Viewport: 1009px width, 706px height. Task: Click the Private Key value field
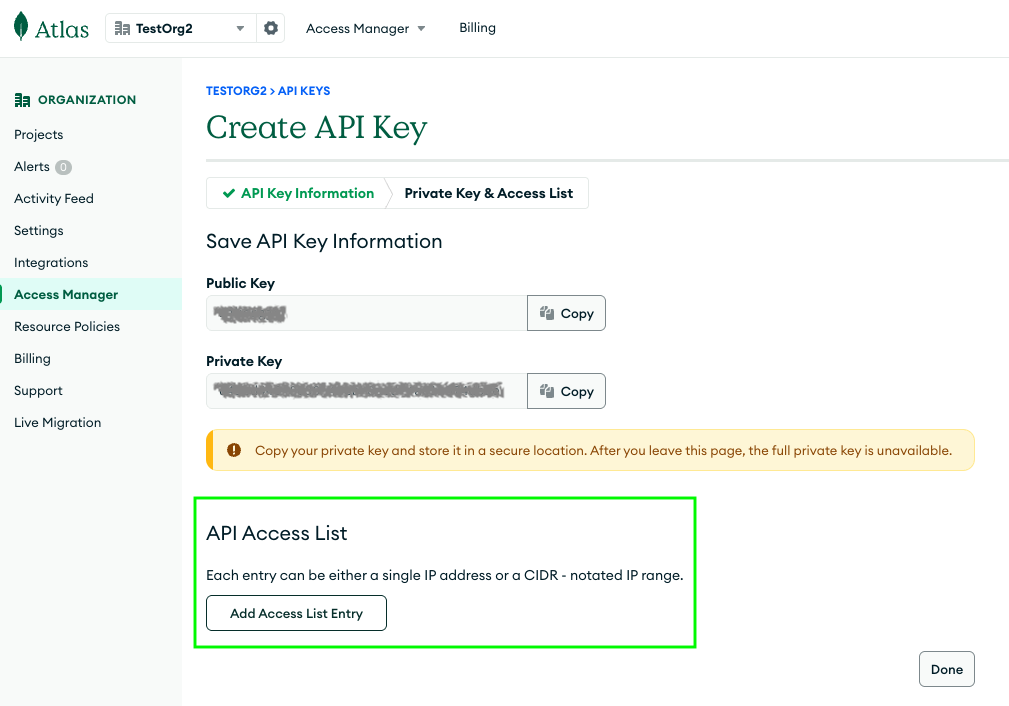pyautogui.click(x=367, y=391)
